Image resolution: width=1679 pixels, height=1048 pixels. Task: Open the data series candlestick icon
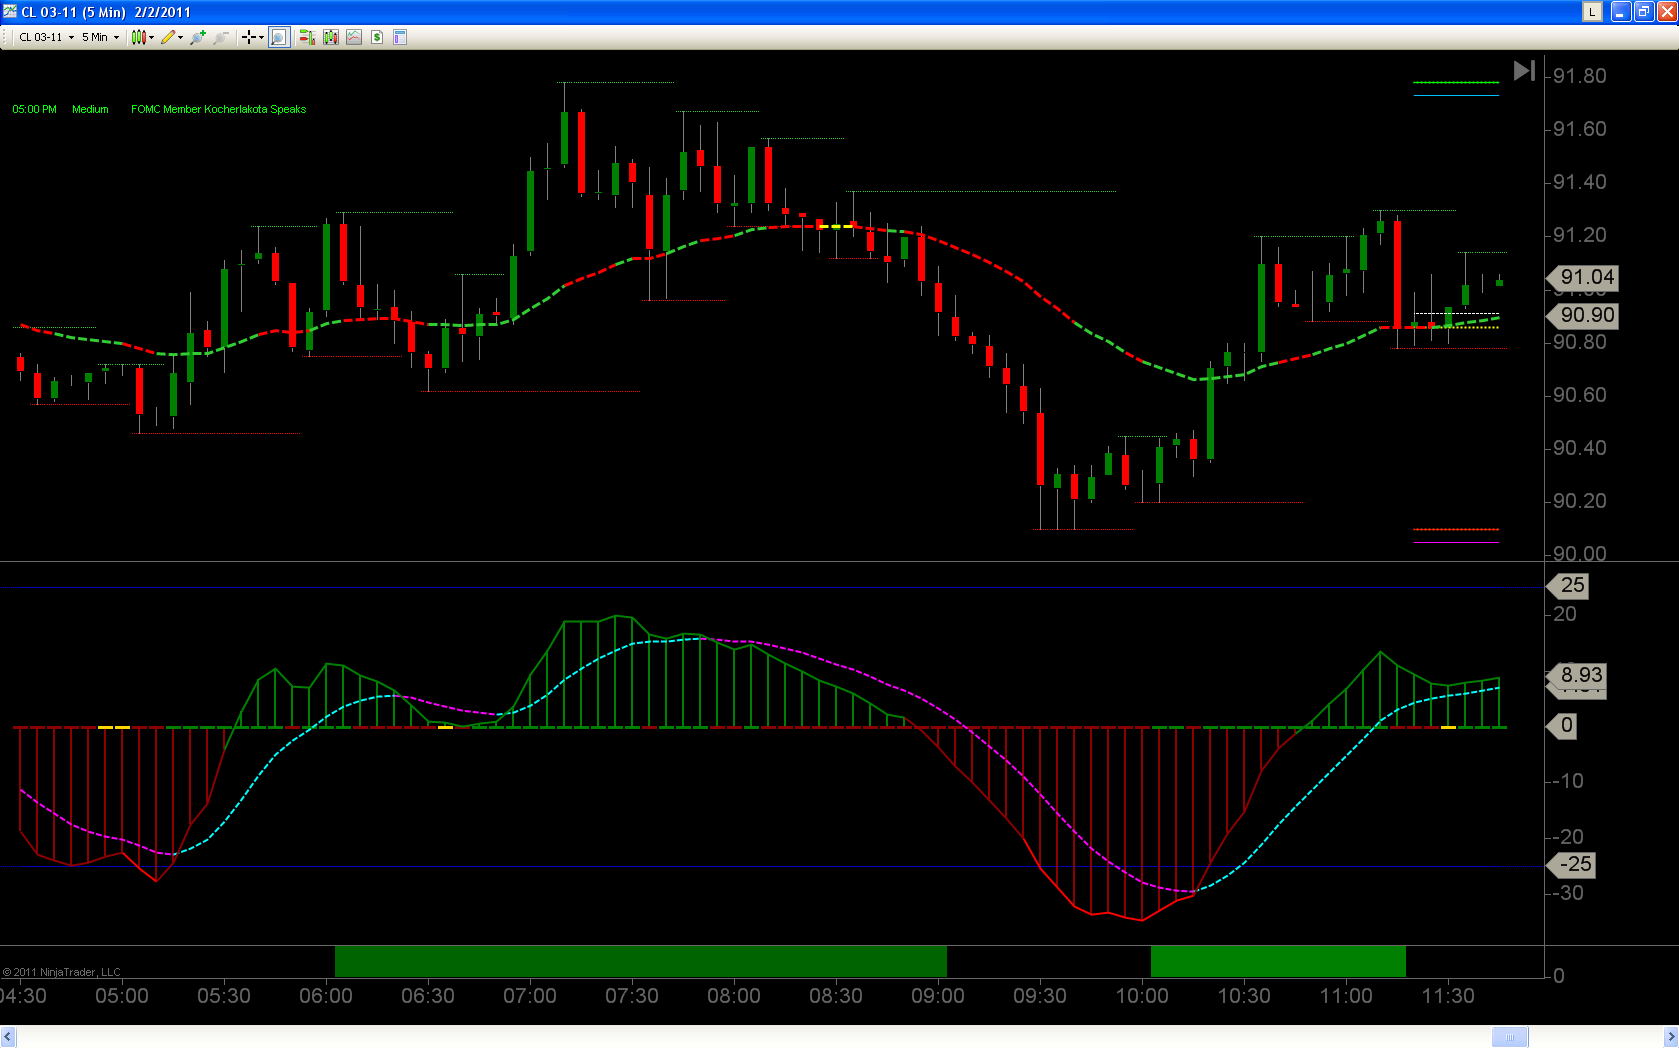pos(330,37)
